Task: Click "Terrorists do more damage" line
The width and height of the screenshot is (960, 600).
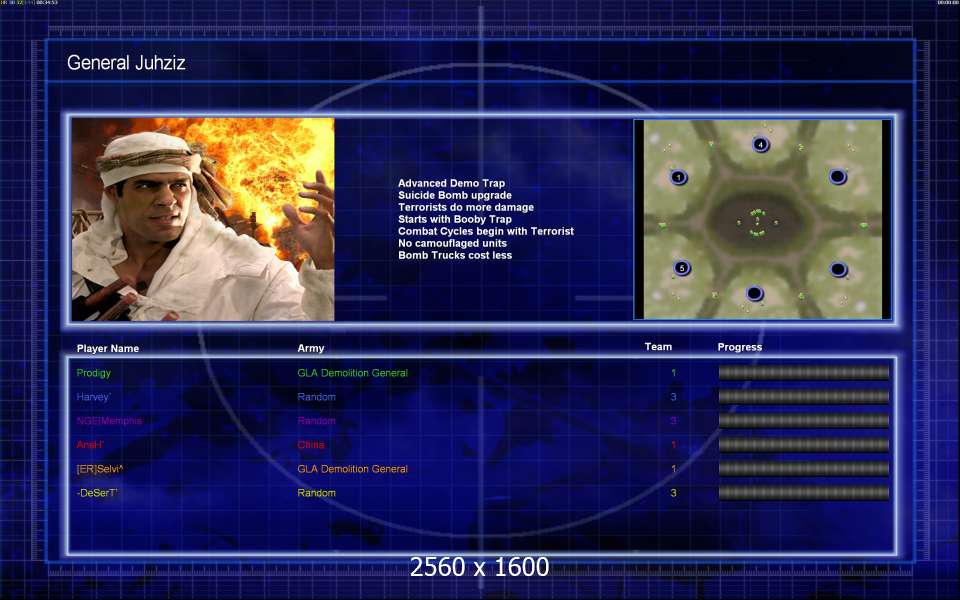Action: 466,208
